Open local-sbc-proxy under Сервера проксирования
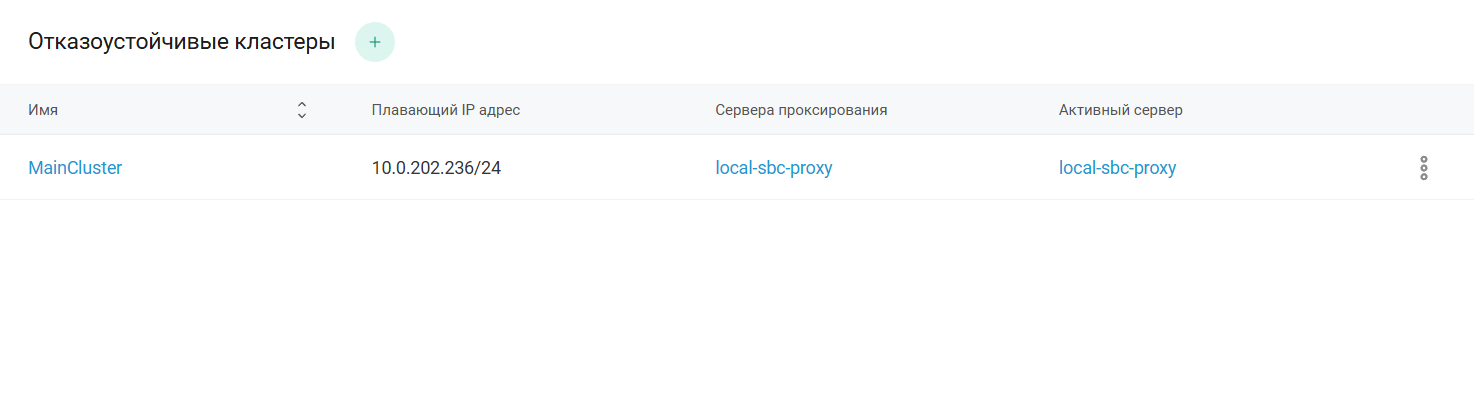This screenshot has height=401, width=1474. click(x=774, y=168)
